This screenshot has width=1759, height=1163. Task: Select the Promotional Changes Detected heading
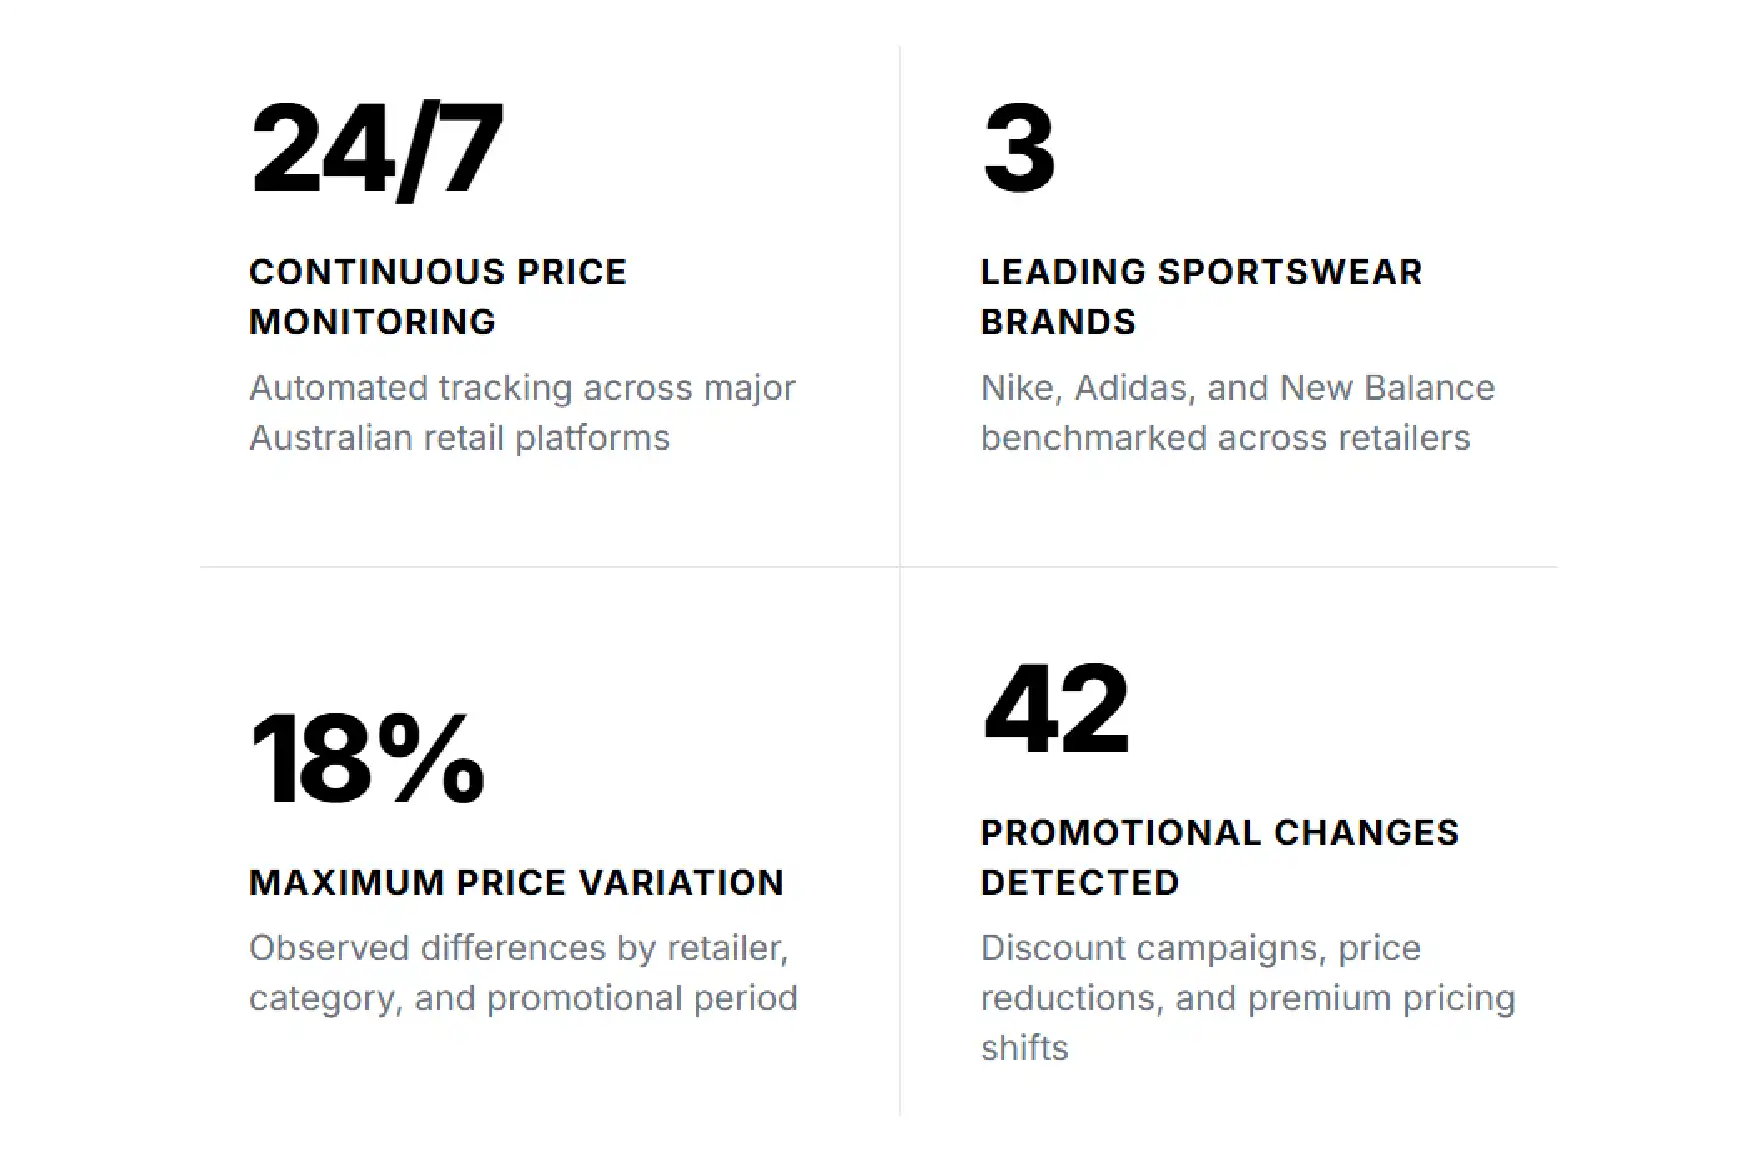point(1220,858)
